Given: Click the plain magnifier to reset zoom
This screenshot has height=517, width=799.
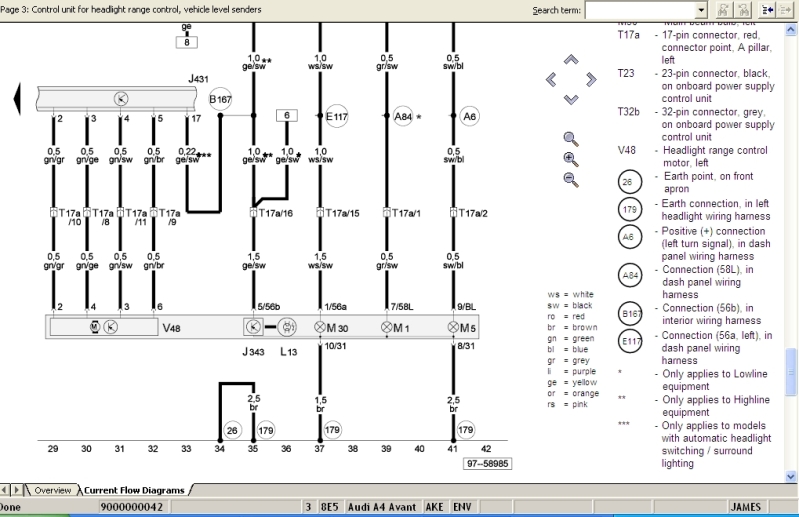Looking at the screenshot, I should click(571, 138).
